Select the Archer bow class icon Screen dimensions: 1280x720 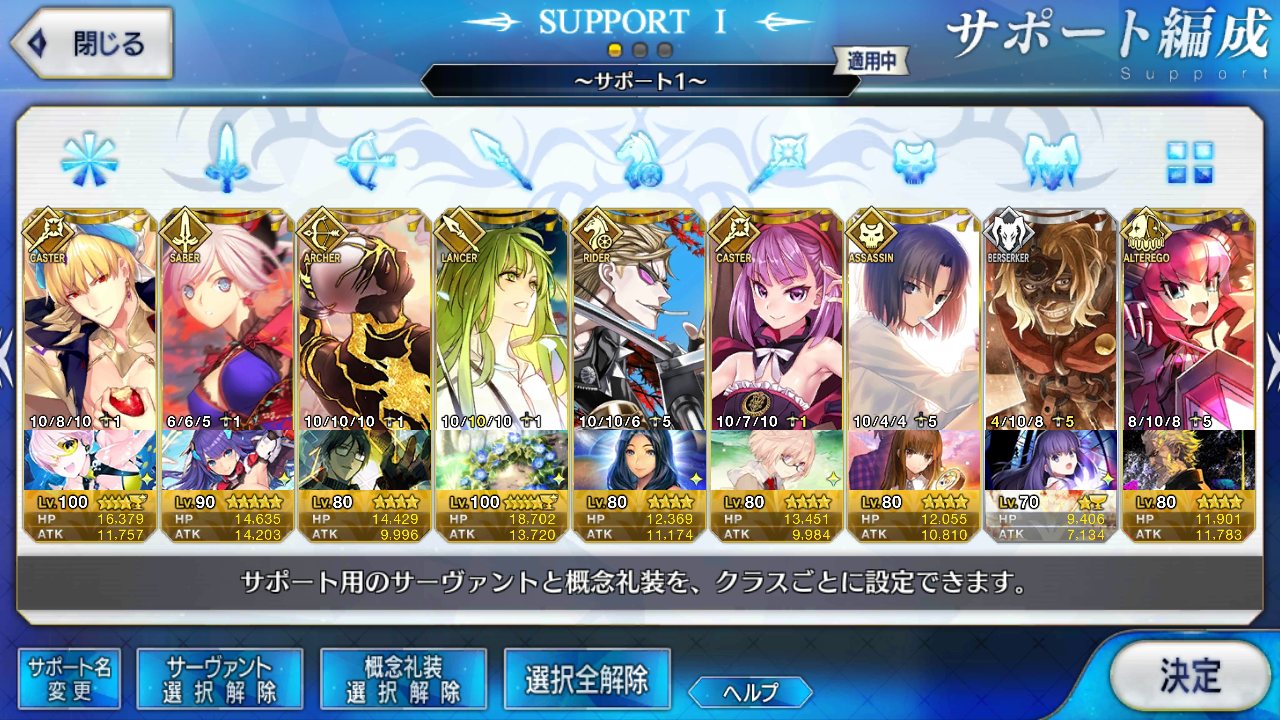[x=365, y=159]
